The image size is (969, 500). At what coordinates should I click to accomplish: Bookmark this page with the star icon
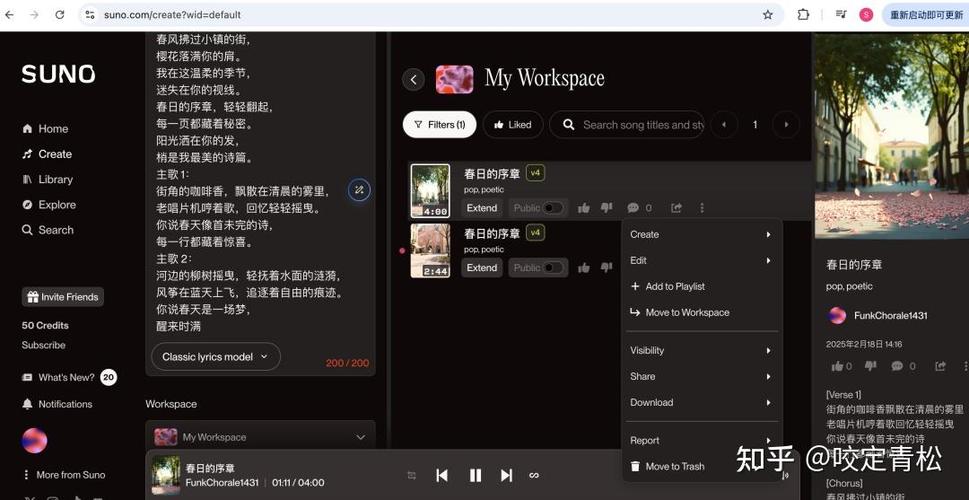[768, 15]
